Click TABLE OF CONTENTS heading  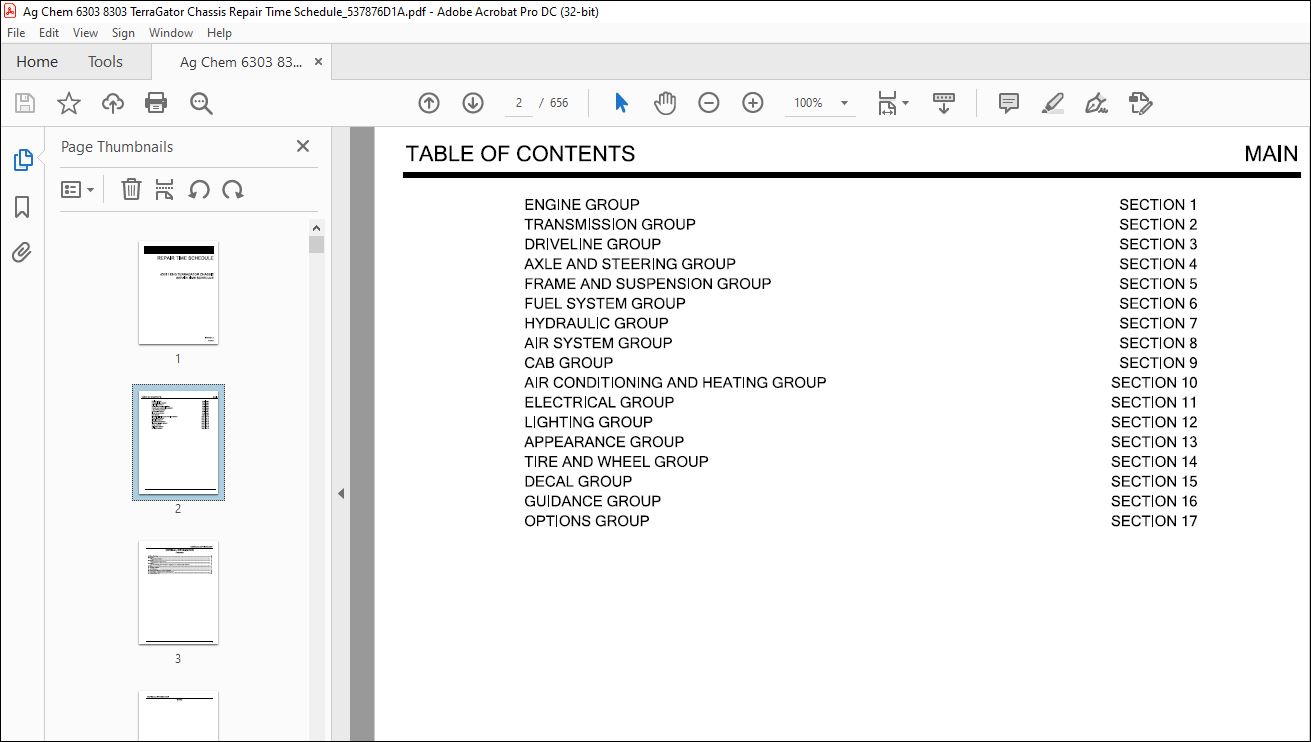pyautogui.click(x=520, y=154)
